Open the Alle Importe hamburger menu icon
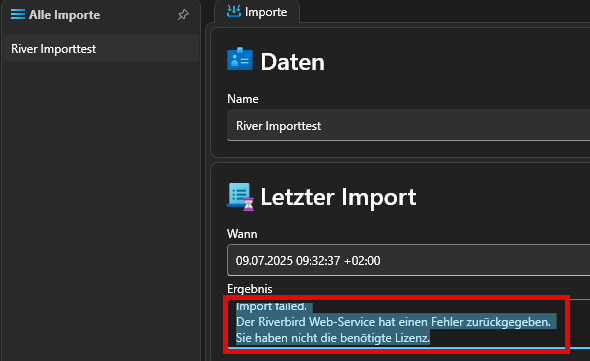The image size is (590, 361). point(18,14)
